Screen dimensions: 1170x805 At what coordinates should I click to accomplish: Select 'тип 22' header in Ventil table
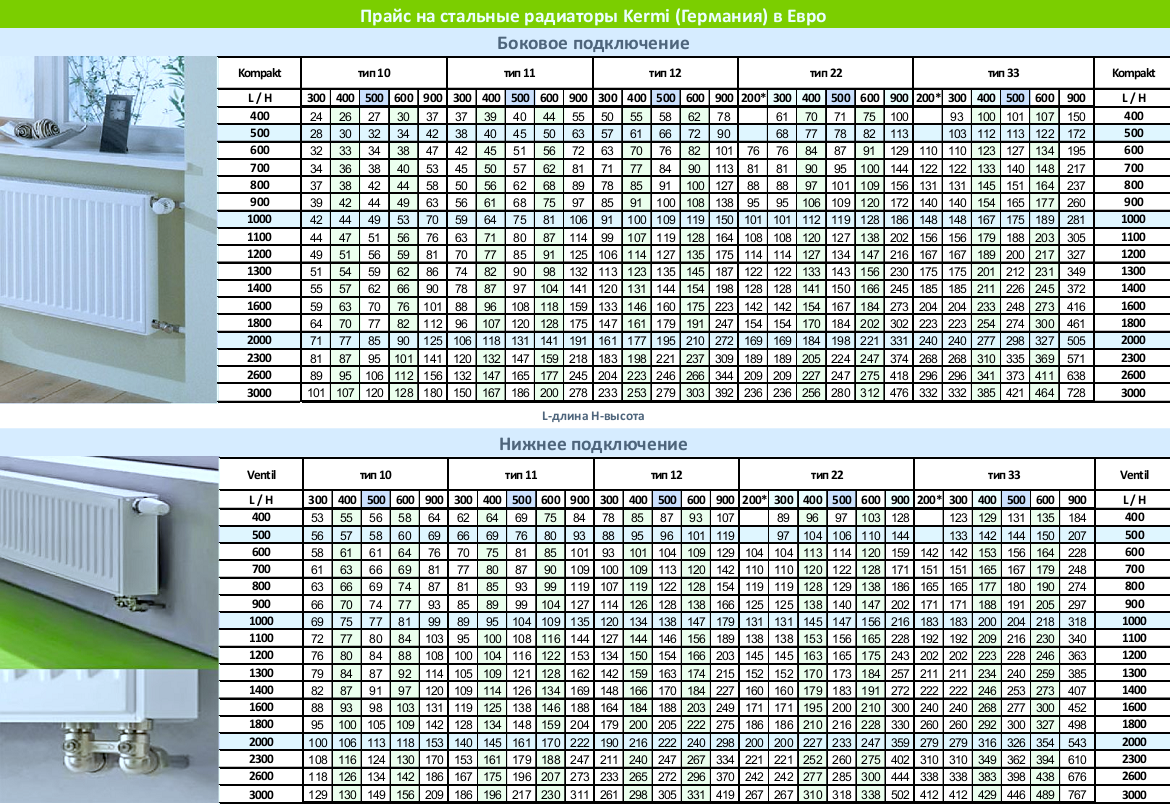coord(826,475)
